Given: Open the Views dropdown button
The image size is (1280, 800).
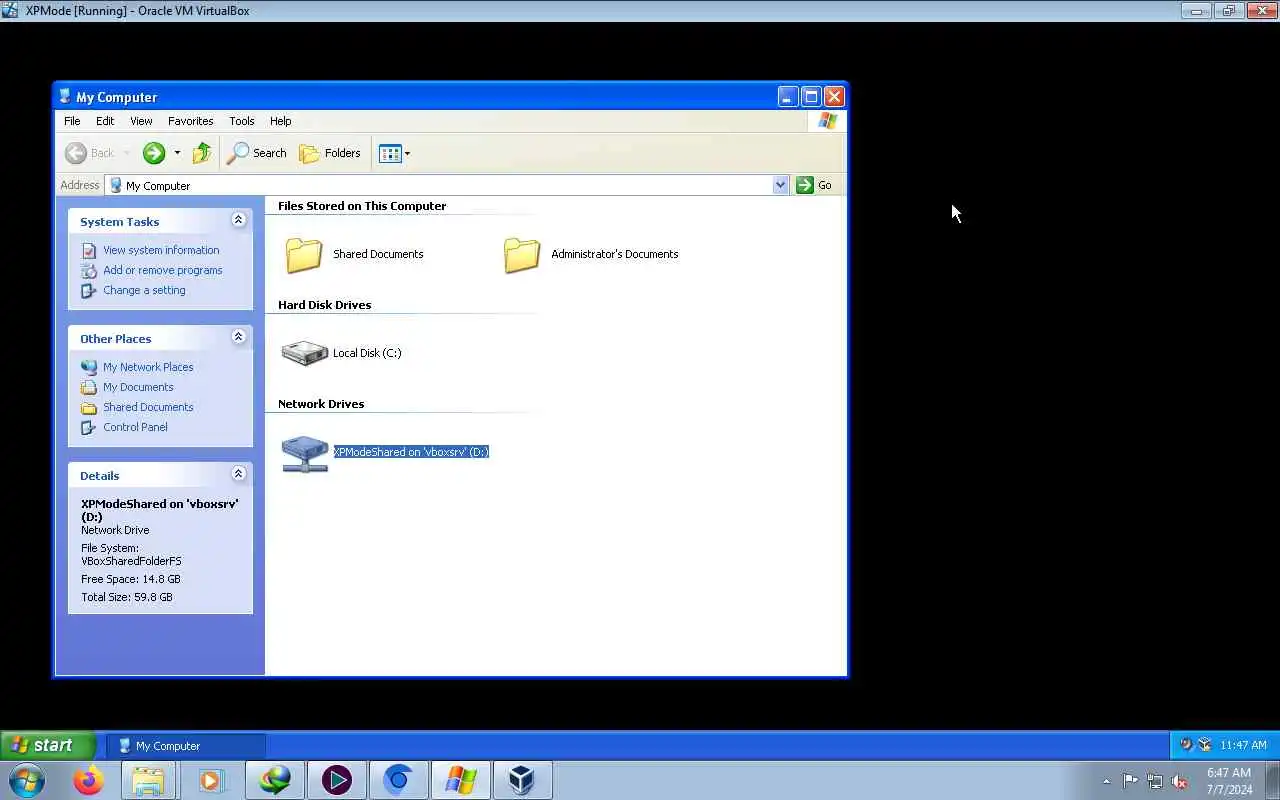Looking at the screenshot, I should [x=395, y=153].
